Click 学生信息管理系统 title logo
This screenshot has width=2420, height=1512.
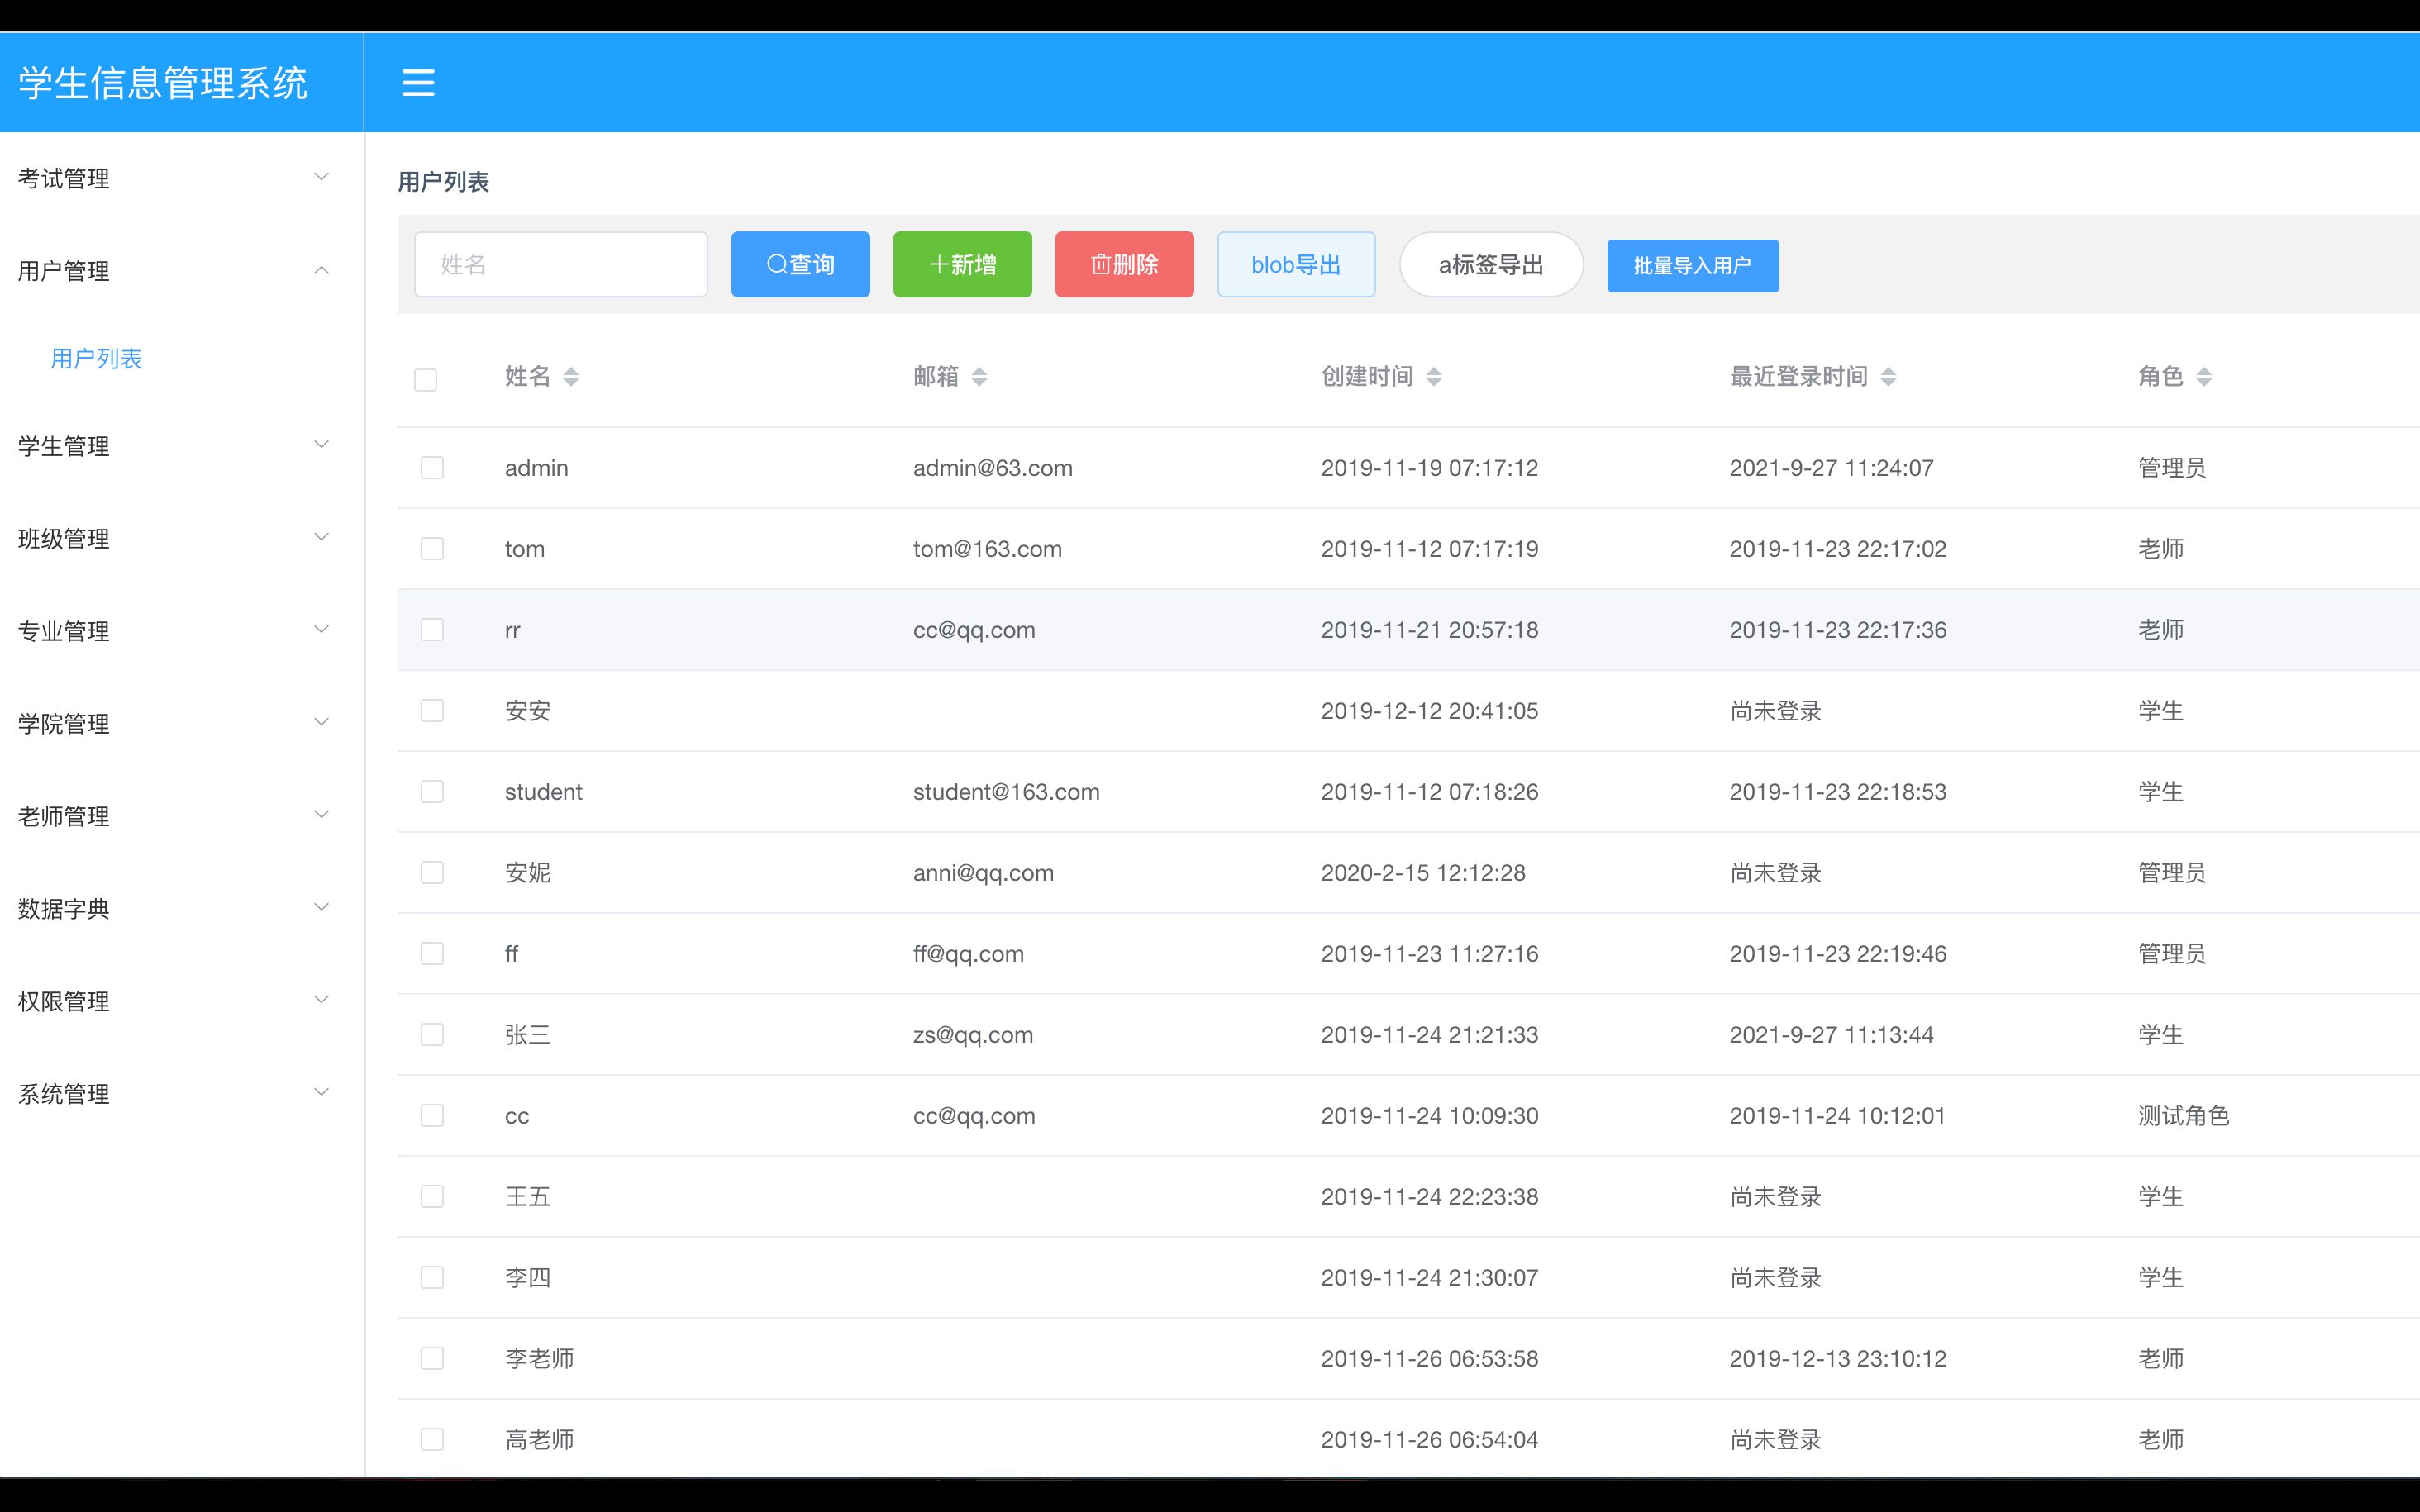pos(163,83)
